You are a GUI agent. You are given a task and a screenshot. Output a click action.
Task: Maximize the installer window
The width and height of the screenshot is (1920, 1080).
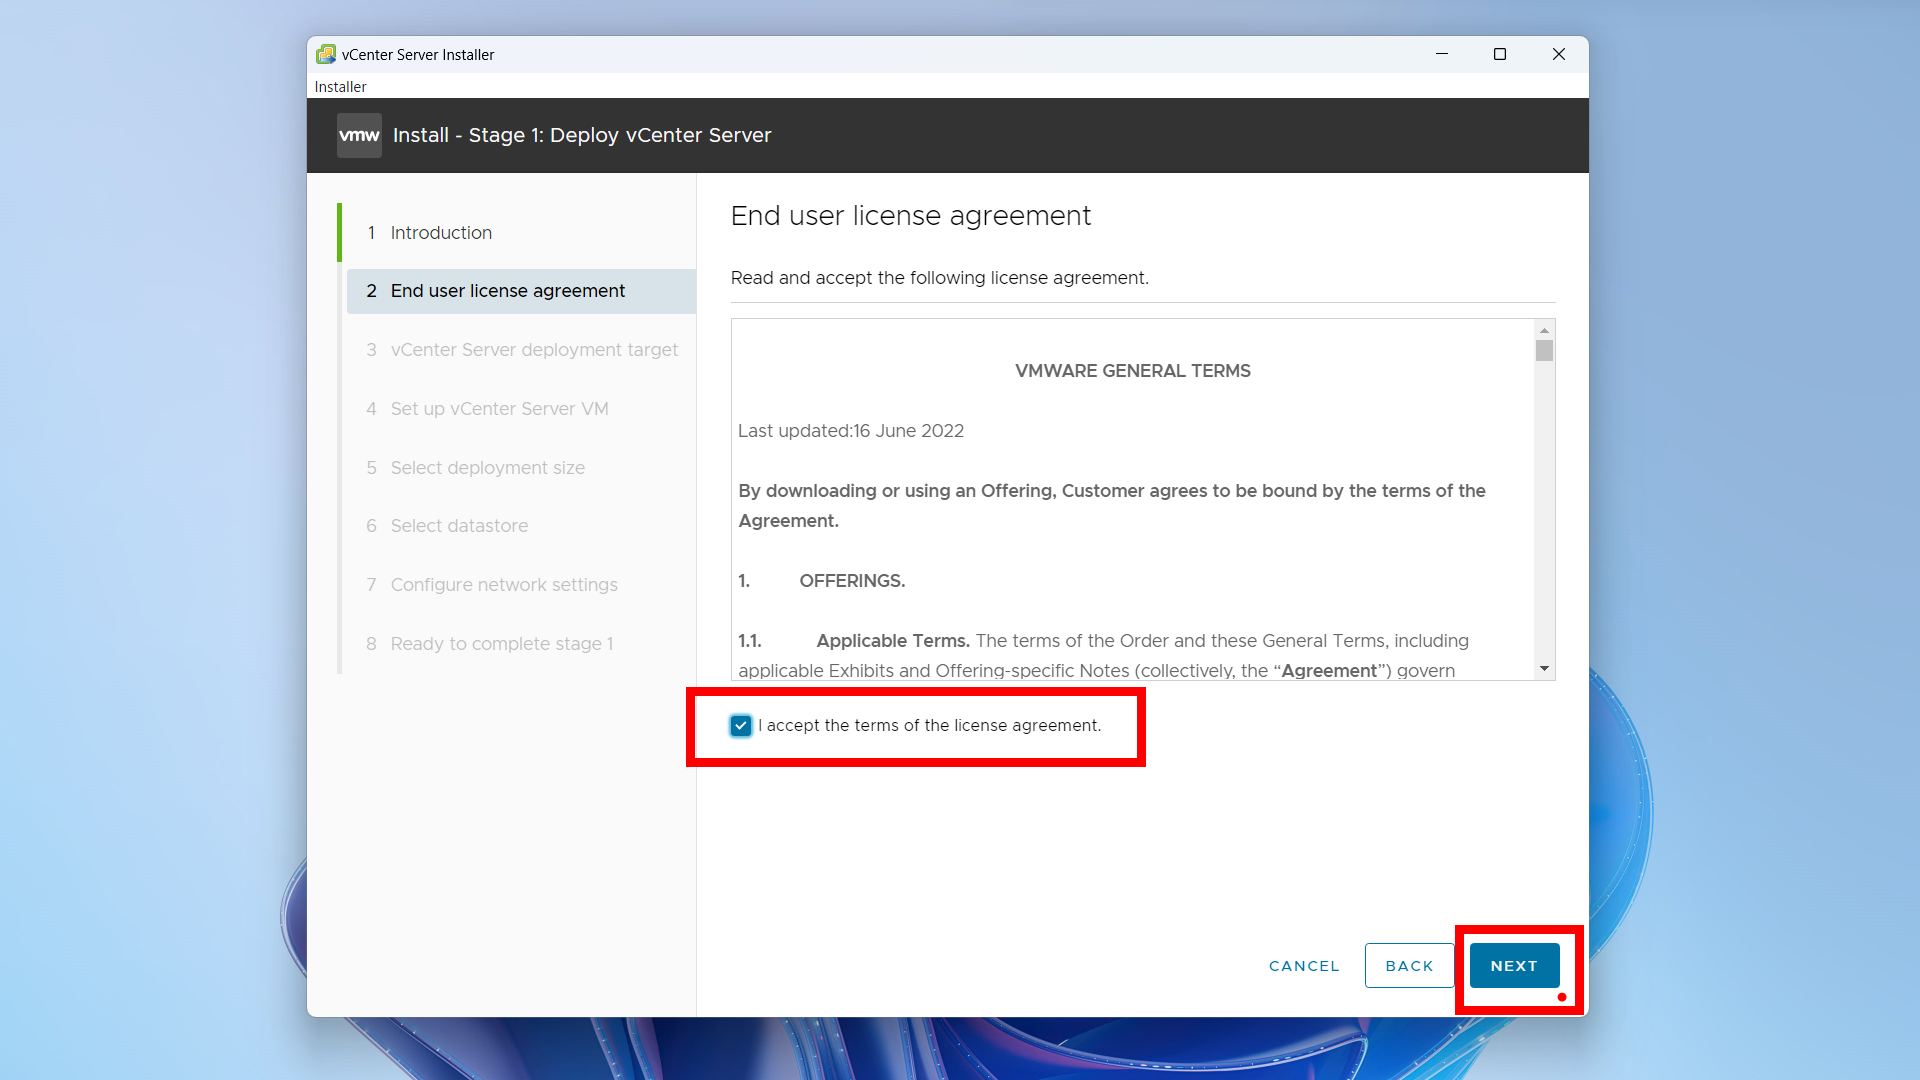pyautogui.click(x=1500, y=54)
